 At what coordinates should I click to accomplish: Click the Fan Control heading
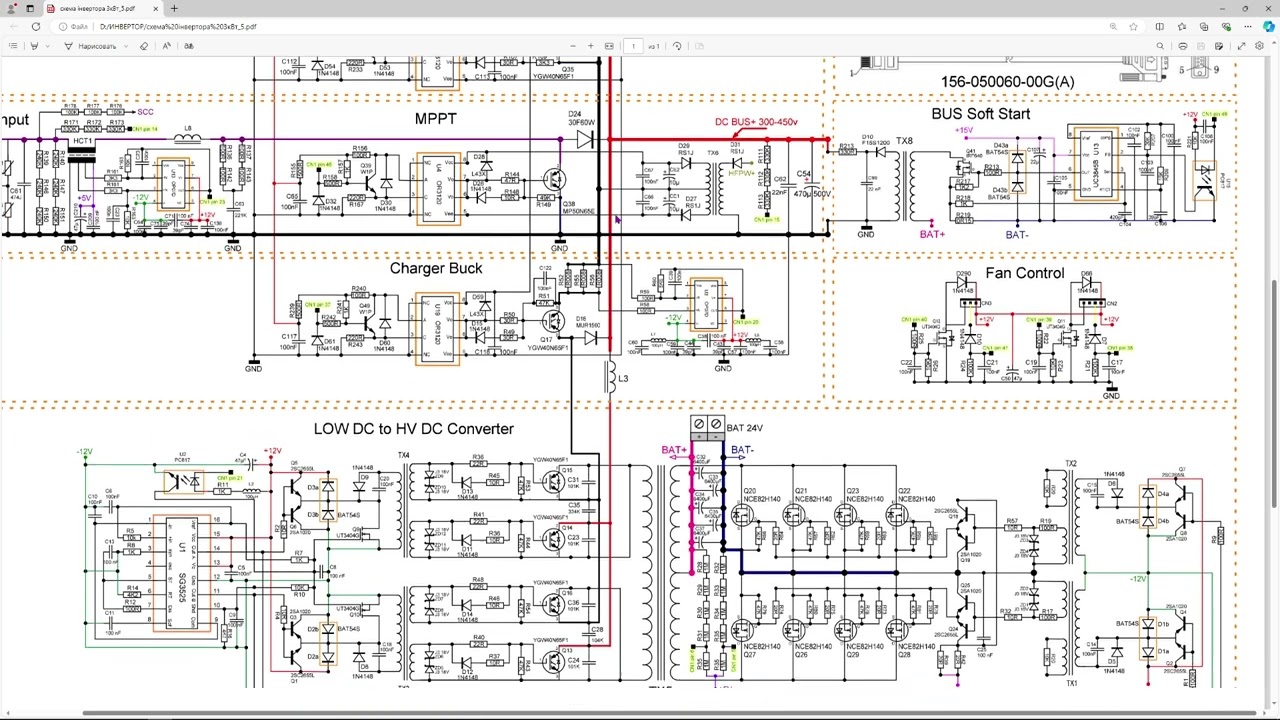[x=1025, y=273]
